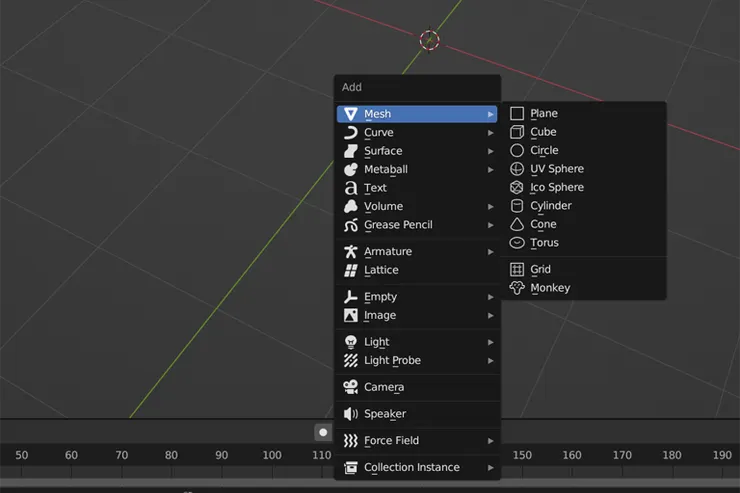Click frame number 100 in timeline
The height and width of the screenshot is (493, 740).
click(x=272, y=455)
